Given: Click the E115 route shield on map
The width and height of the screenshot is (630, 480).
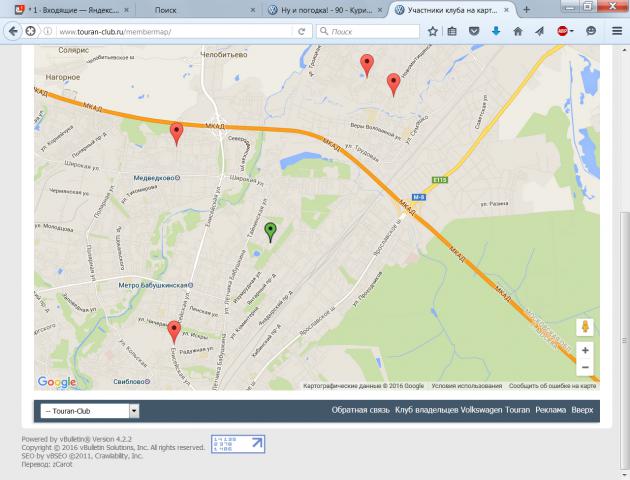Looking at the screenshot, I should 440,180.
